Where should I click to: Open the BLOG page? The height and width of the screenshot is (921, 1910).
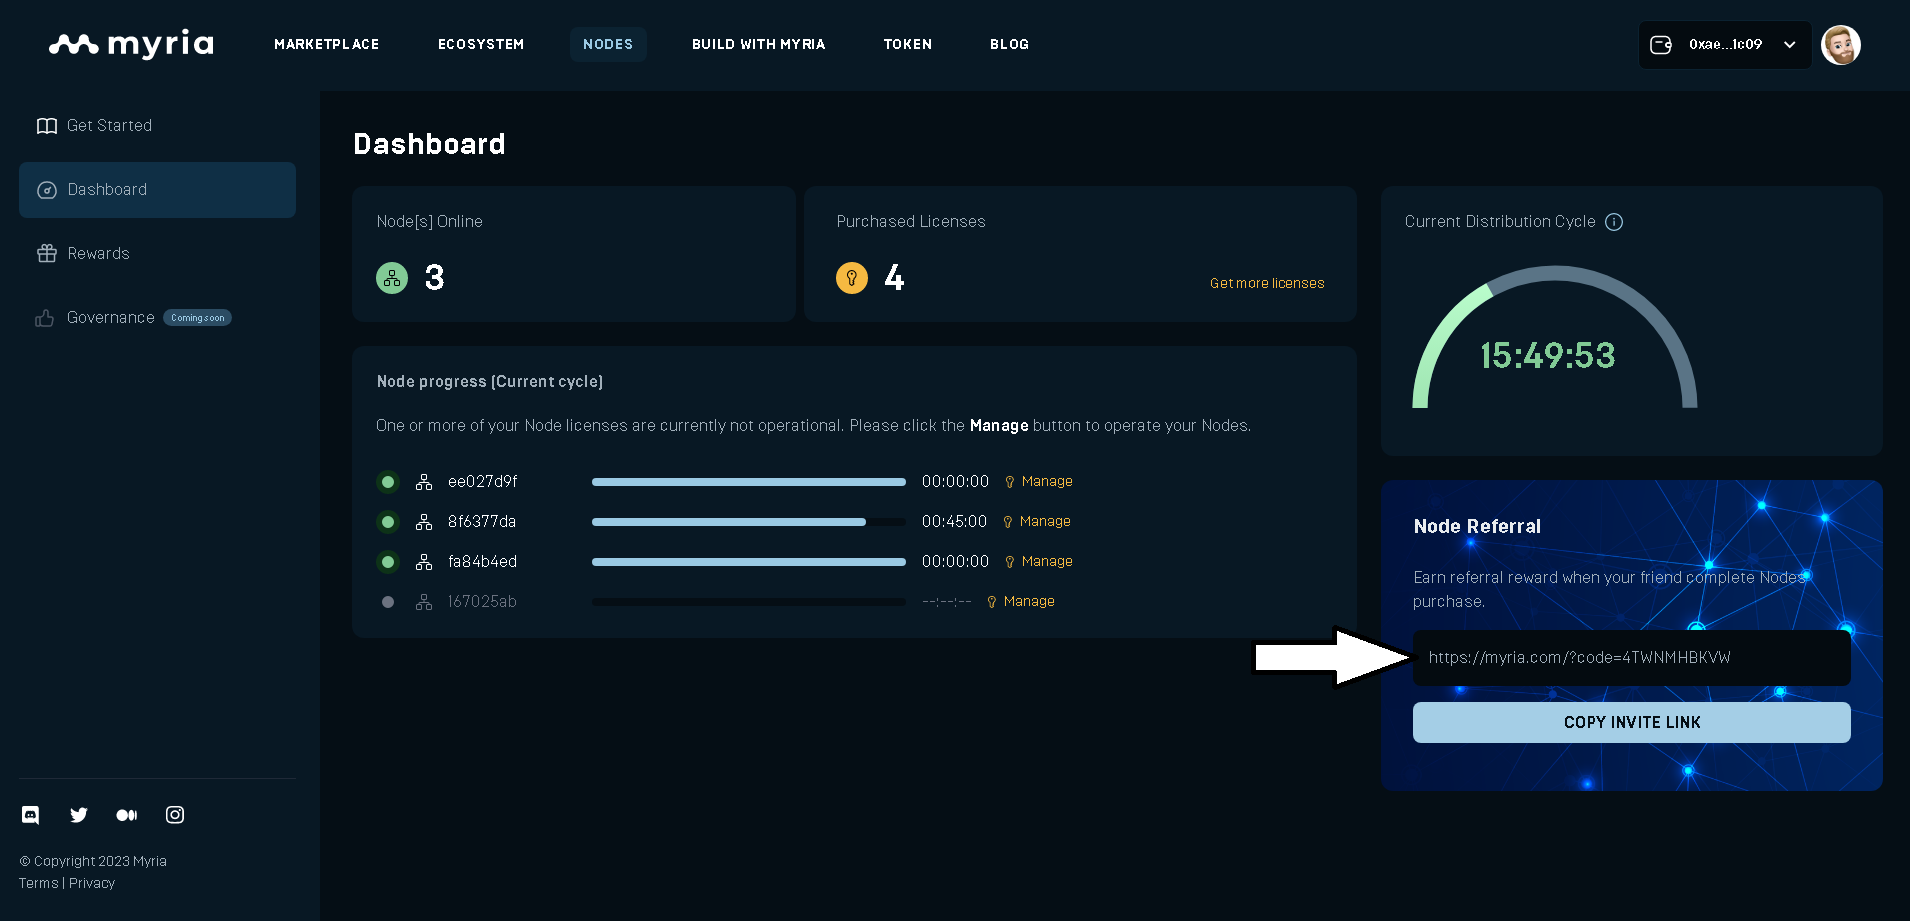[1010, 44]
